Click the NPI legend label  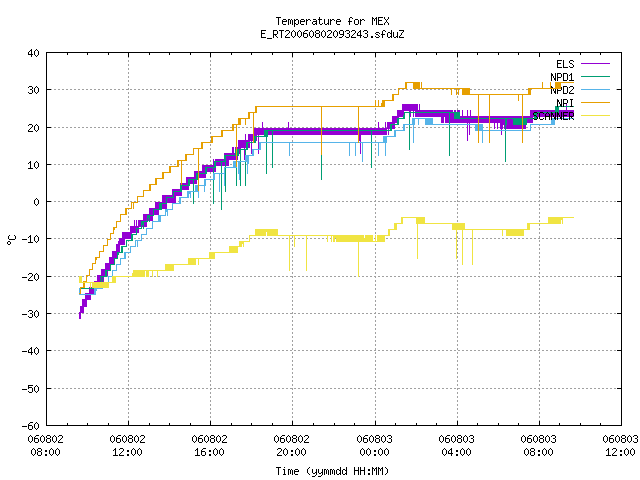(x=565, y=103)
